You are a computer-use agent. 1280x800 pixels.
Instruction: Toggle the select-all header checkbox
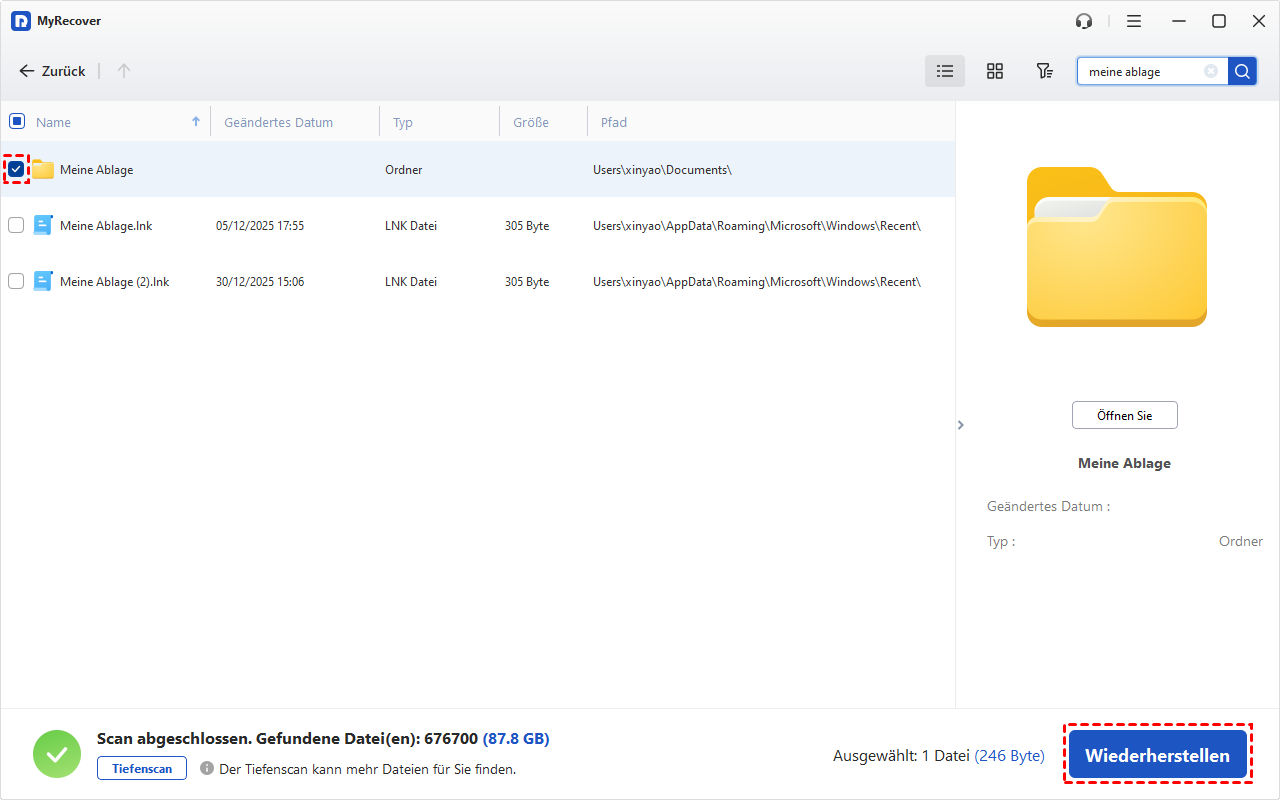(16, 122)
